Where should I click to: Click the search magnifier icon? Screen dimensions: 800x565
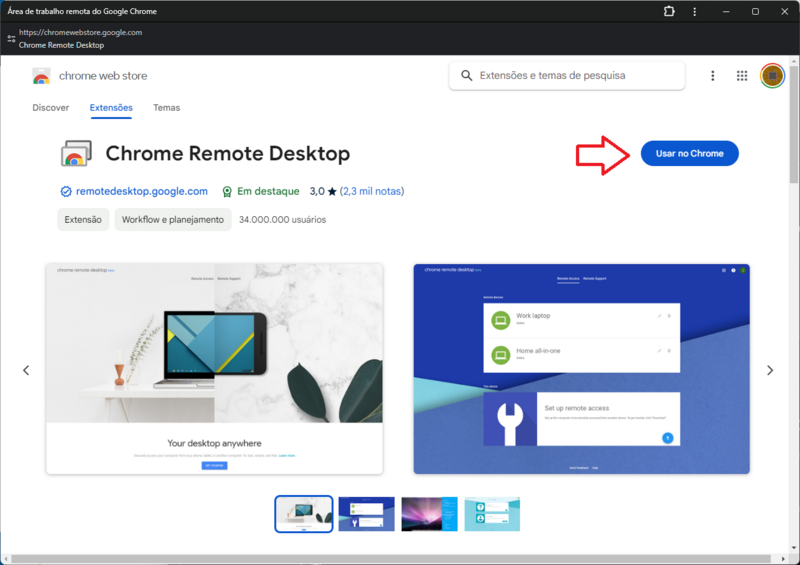coord(466,76)
